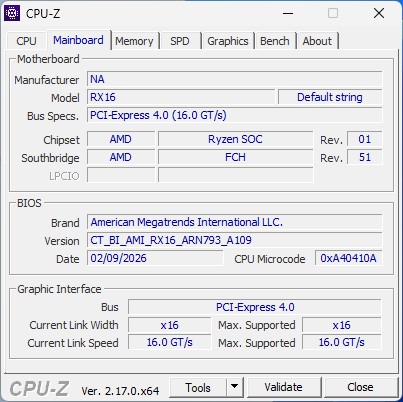
Task: Open the About tab
Action: click(317, 41)
